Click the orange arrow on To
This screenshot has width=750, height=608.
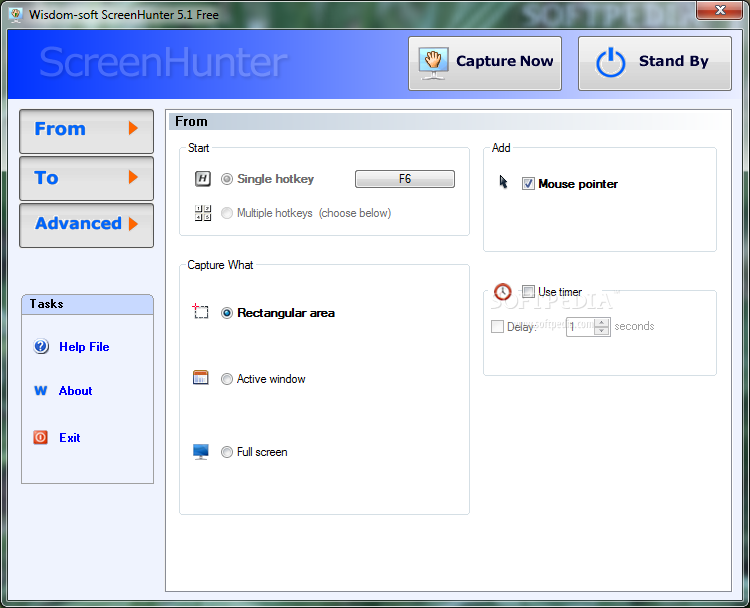pos(133,177)
